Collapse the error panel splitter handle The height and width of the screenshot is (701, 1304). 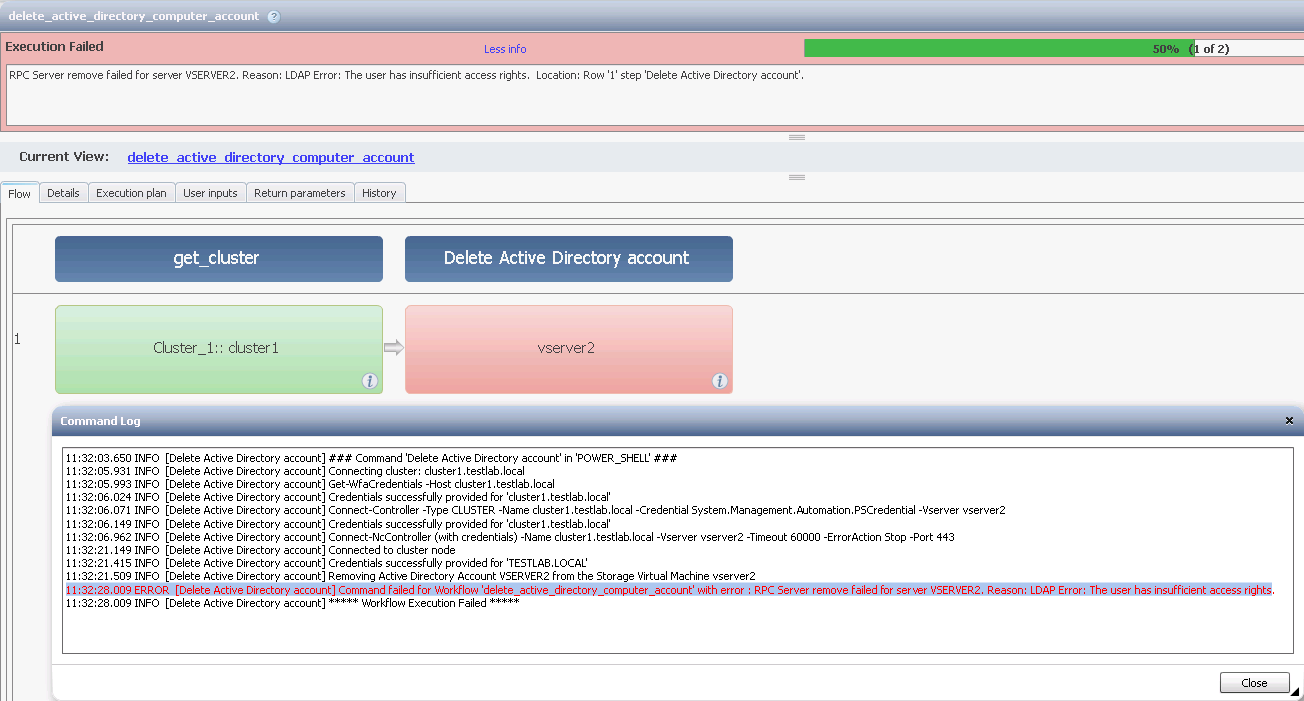[797, 137]
